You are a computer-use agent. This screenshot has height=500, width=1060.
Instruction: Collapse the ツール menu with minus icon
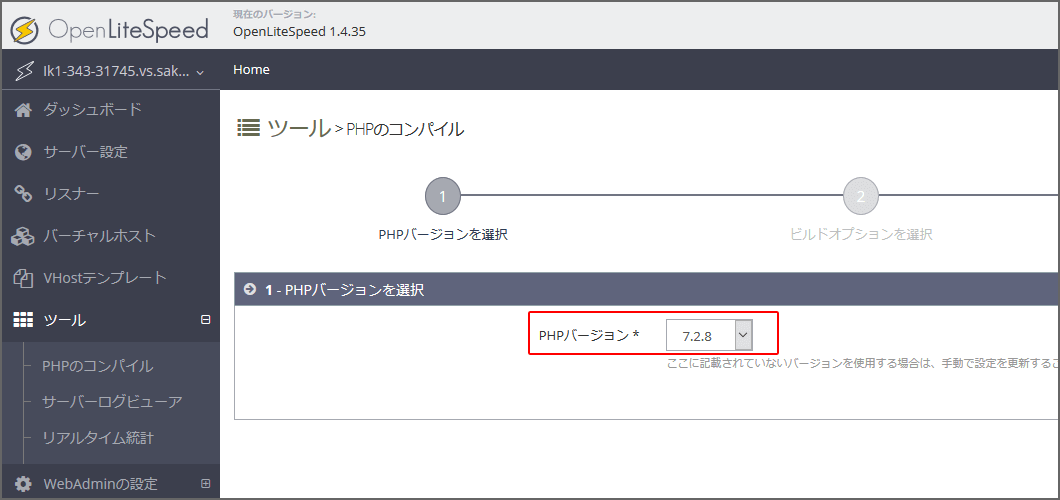206,320
